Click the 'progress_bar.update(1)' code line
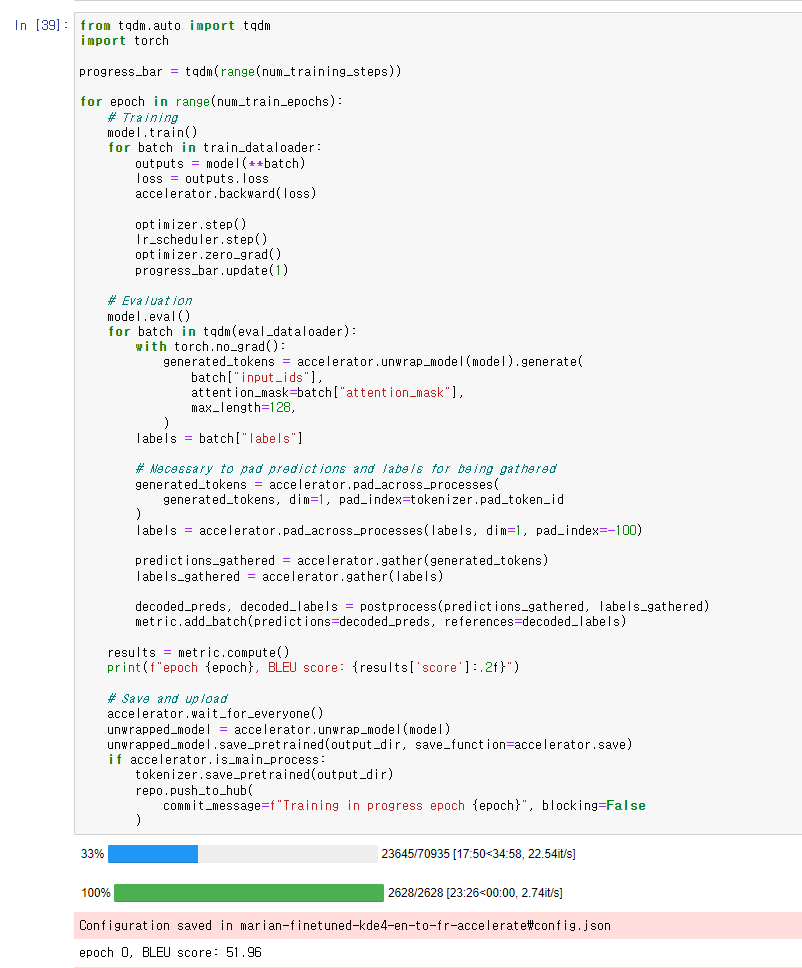802x968 pixels. click(212, 270)
